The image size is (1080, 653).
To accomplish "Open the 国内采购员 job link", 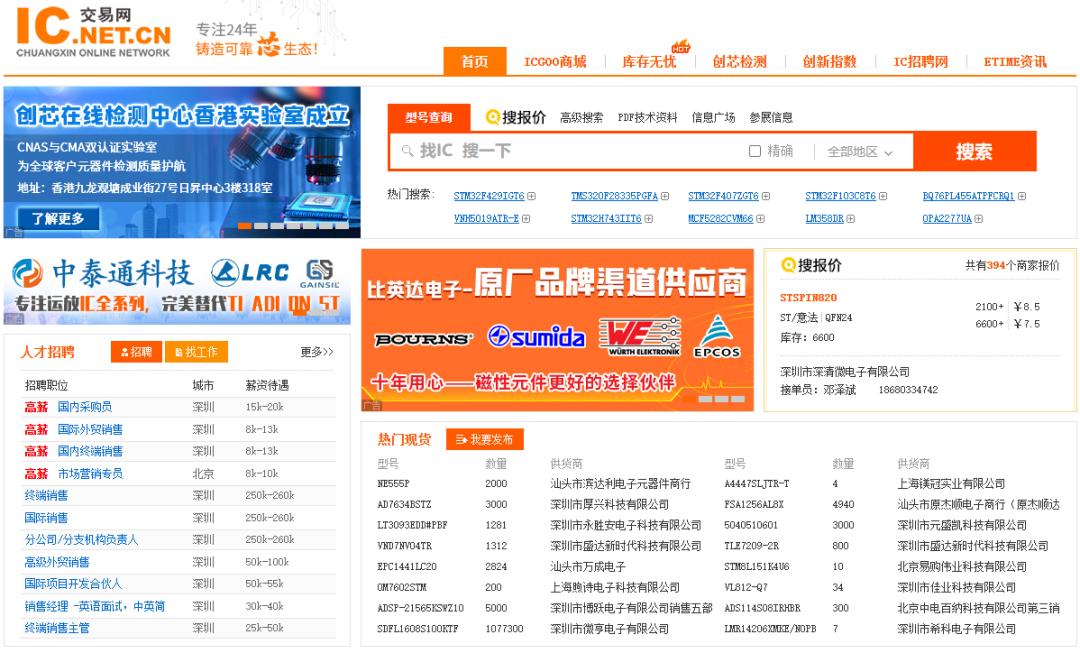I will 85,407.
